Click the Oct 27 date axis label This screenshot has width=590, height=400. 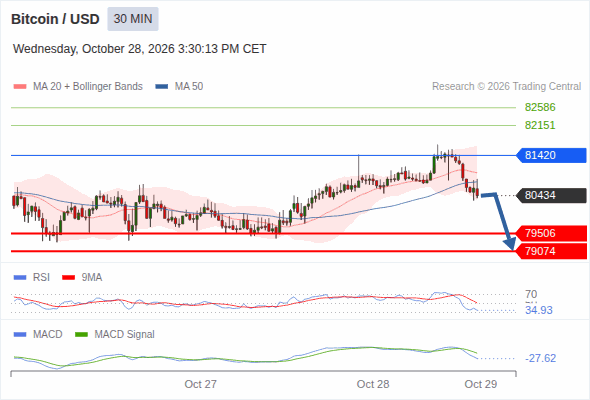coord(201,384)
